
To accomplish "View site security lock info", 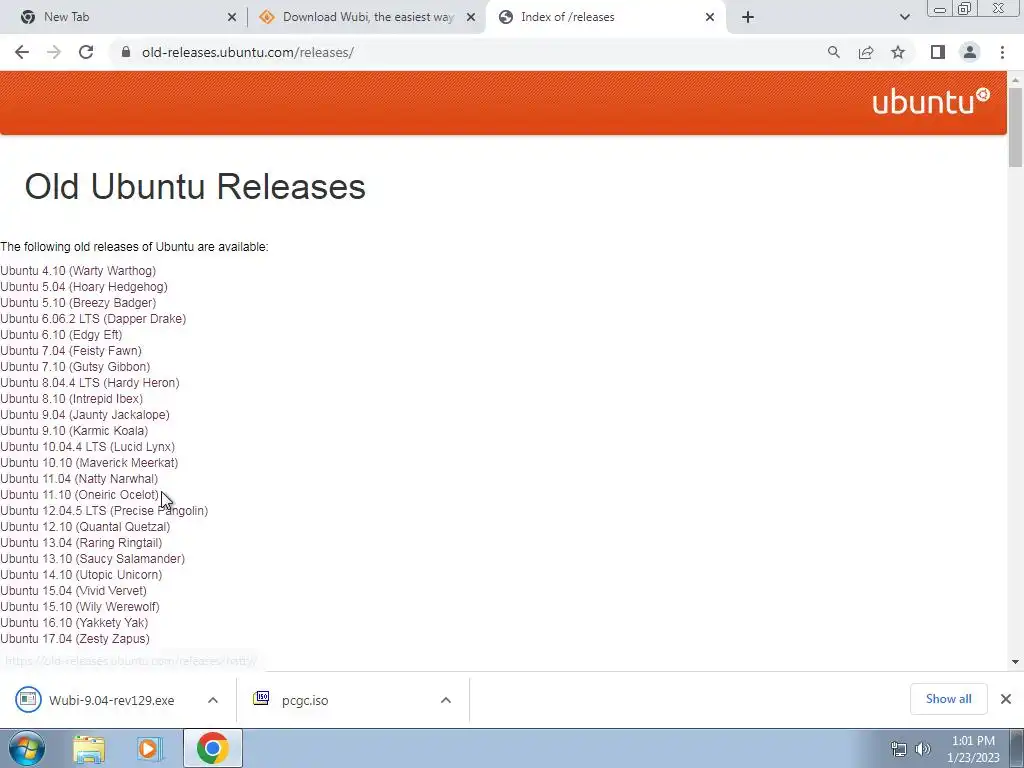I will tap(126, 52).
